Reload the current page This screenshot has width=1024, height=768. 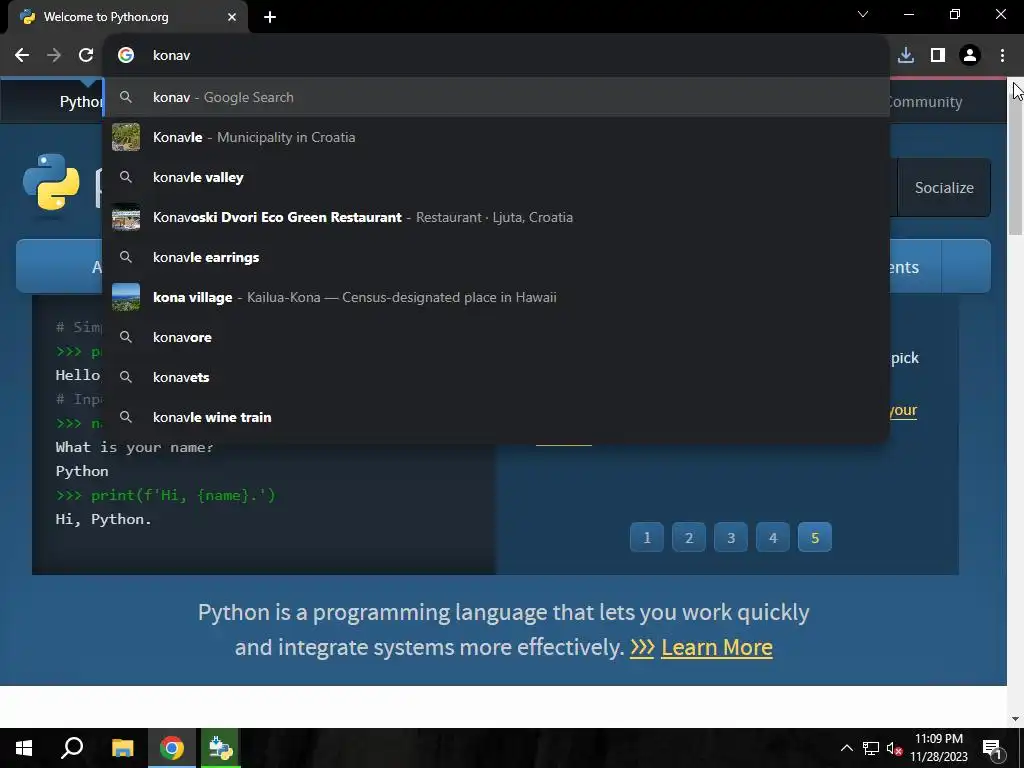86,56
